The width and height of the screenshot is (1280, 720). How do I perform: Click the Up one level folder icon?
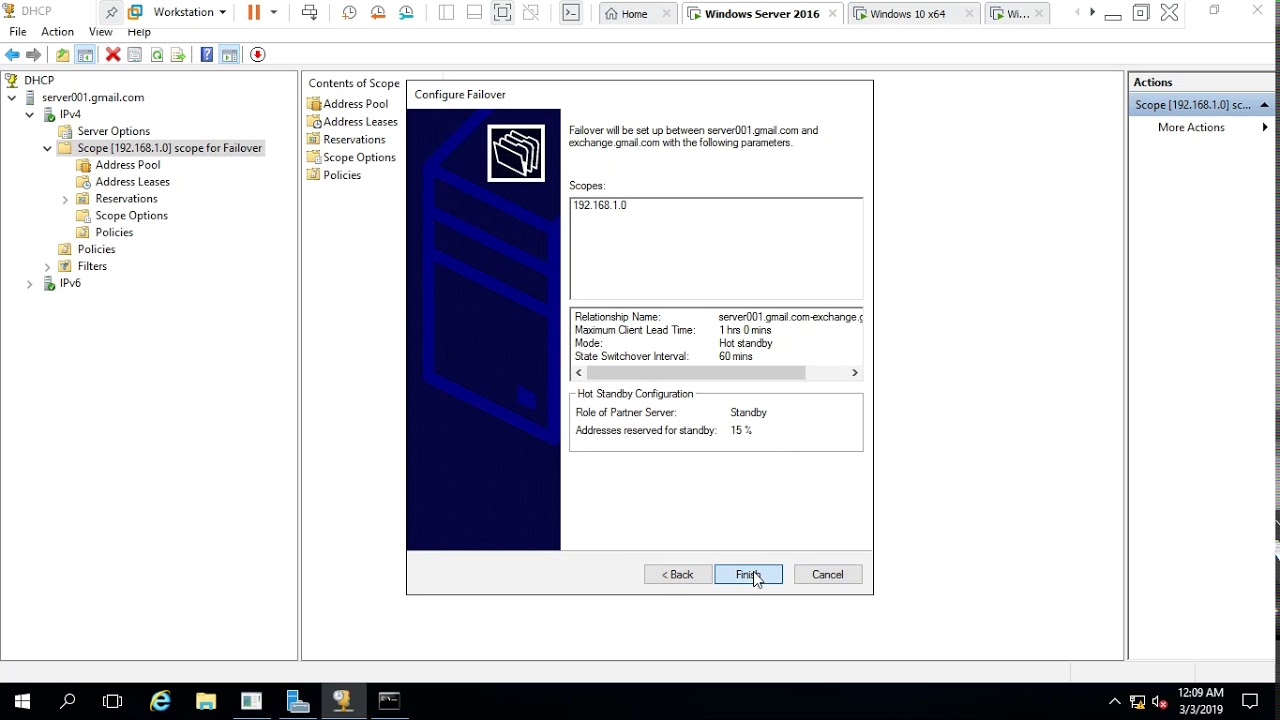63,55
